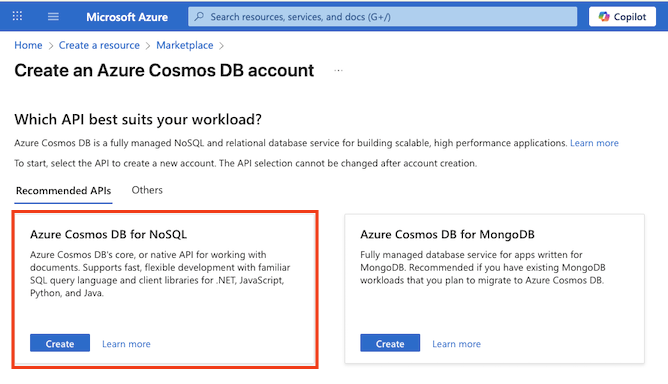Click Create for Azure Cosmos DB for MongoDB
This screenshot has height=384, width=668.
pyautogui.click(x=390, y=343)
